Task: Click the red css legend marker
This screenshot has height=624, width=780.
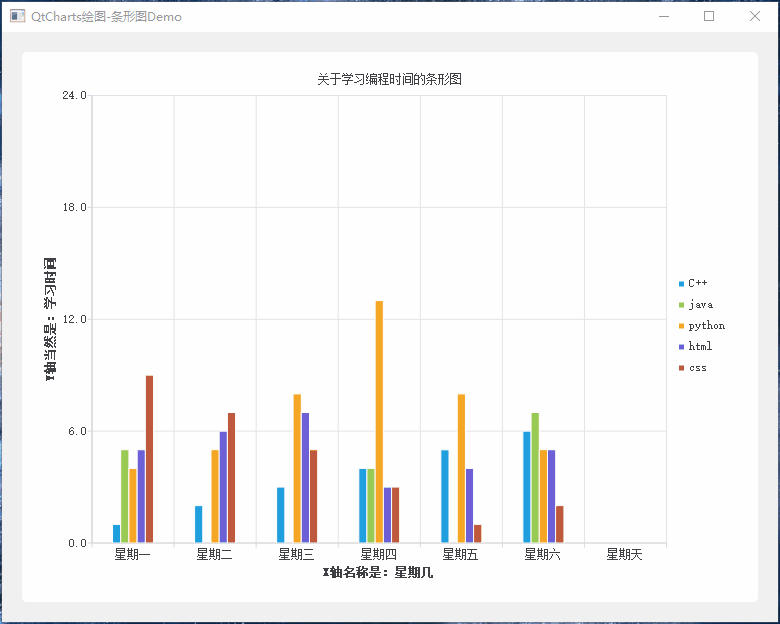Action: click(x=682, y=368)
